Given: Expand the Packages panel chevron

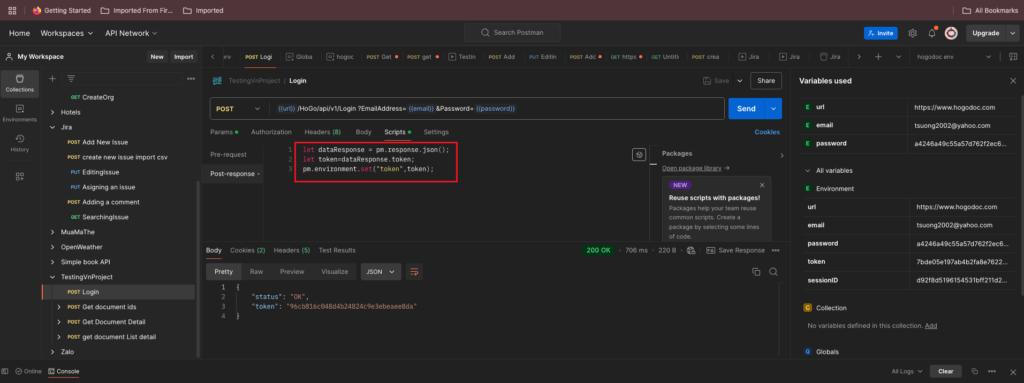Looking at the screenshot, I should click(x=782, y=156).
